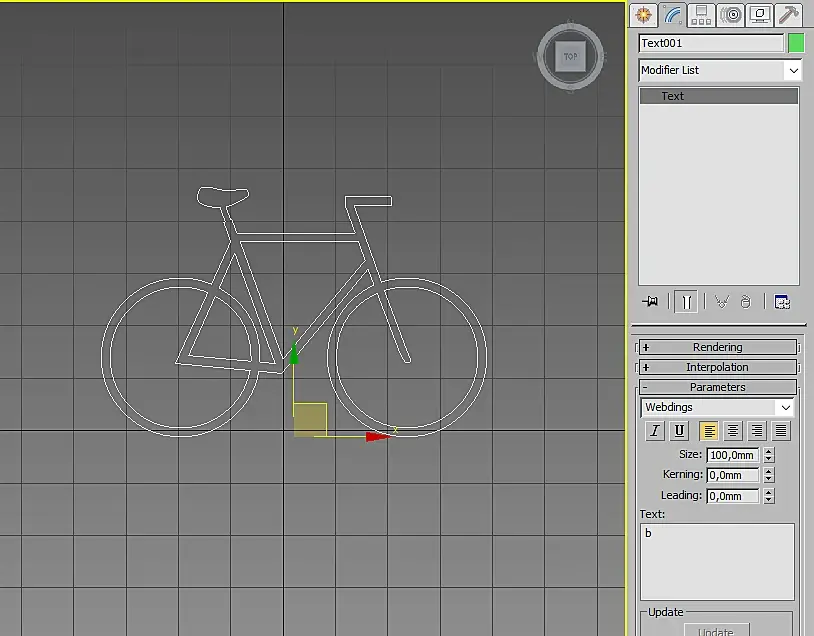Viewport: 814px width, 636px height.
Task: Expand the Interpolation rollout
Action: coord(717,367)
